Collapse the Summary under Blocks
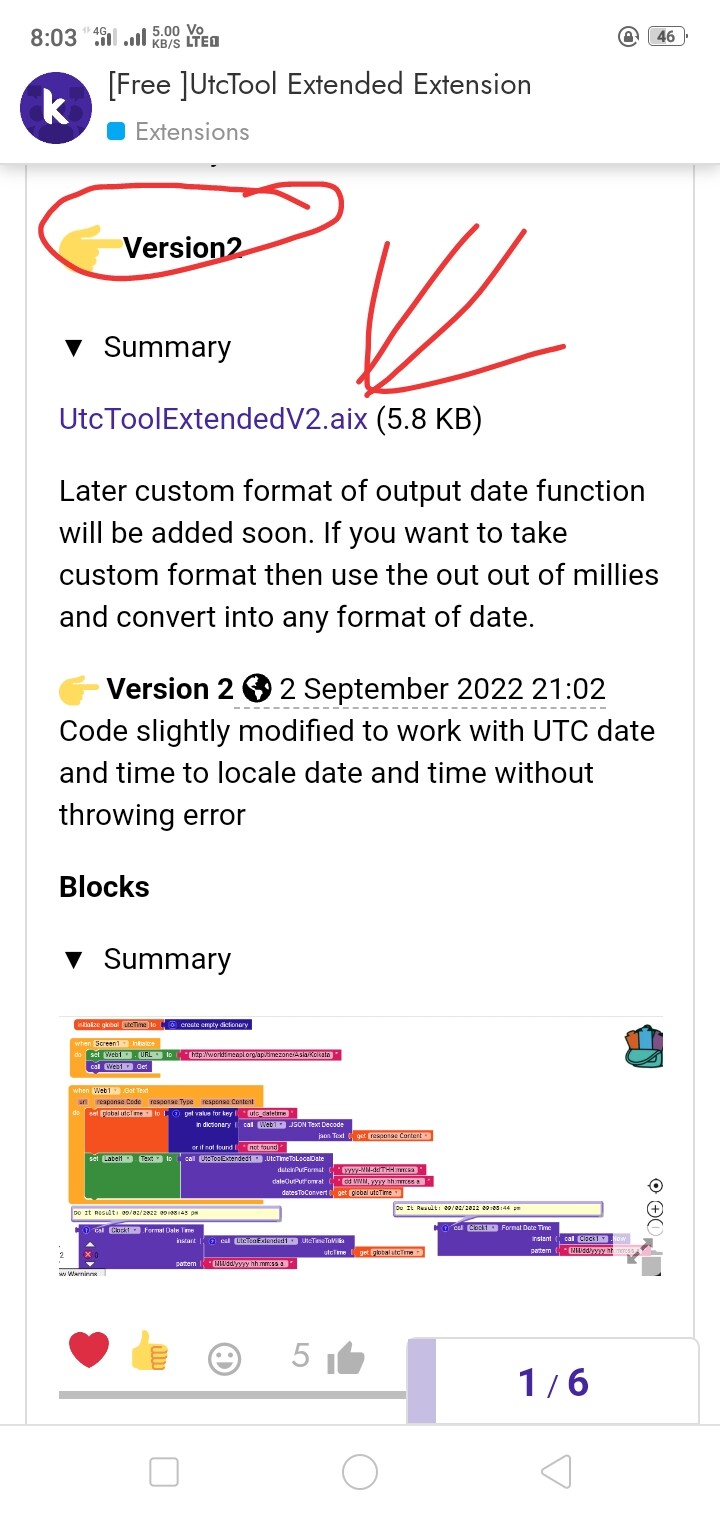 (x=72, y=960)
